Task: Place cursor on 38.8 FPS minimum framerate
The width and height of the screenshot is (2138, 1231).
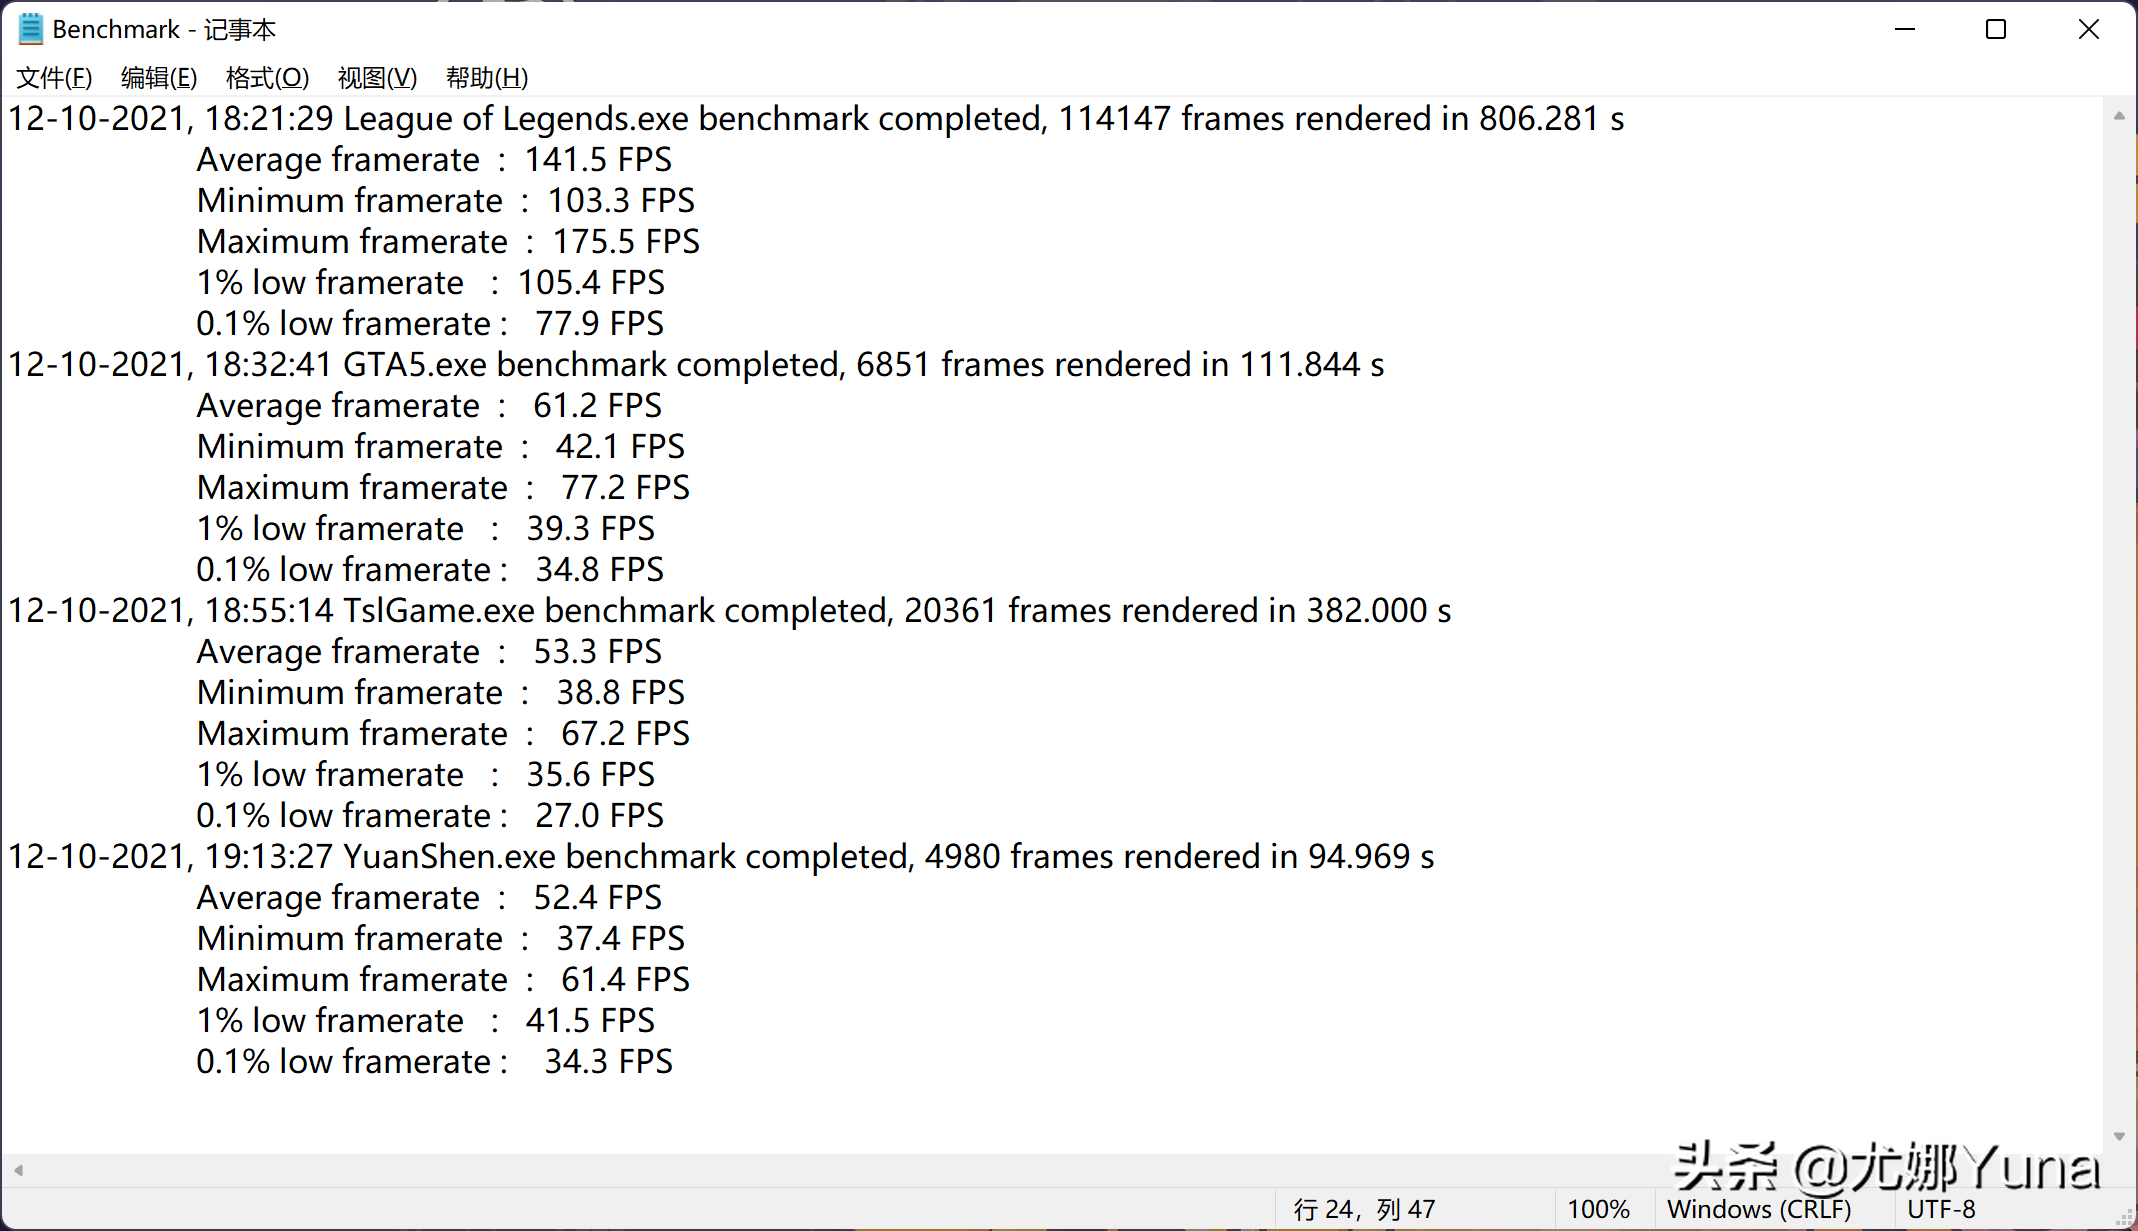Action: (620, 693)
